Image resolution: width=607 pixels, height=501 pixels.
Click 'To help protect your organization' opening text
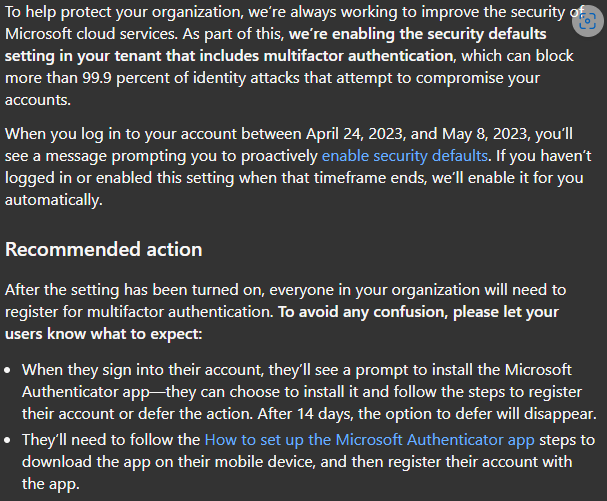(x=123, y=12)
